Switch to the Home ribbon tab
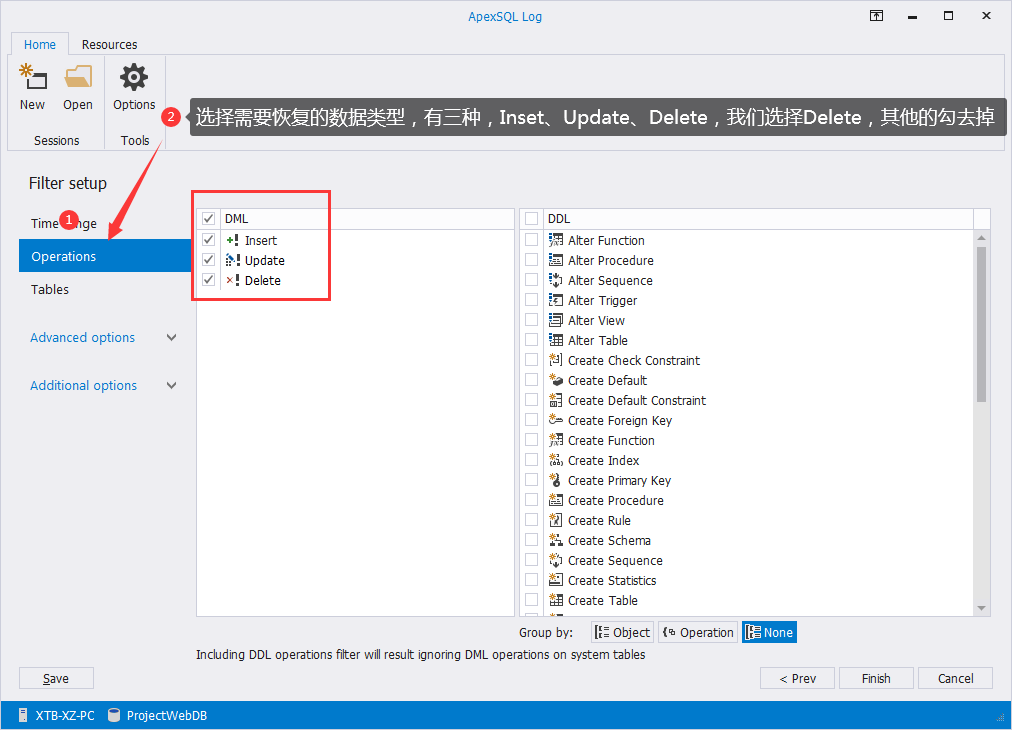Screen dimensions: 1012x730 (x=40, y=45)
